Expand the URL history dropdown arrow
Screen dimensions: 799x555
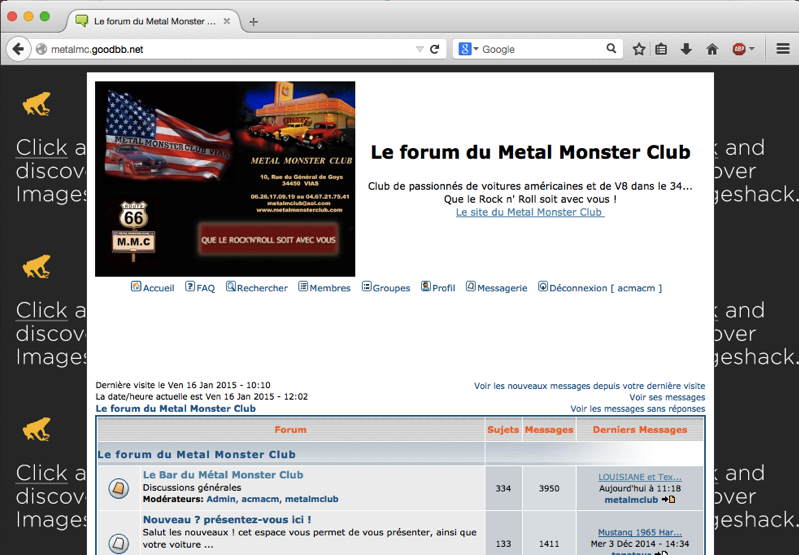(420, 49)
